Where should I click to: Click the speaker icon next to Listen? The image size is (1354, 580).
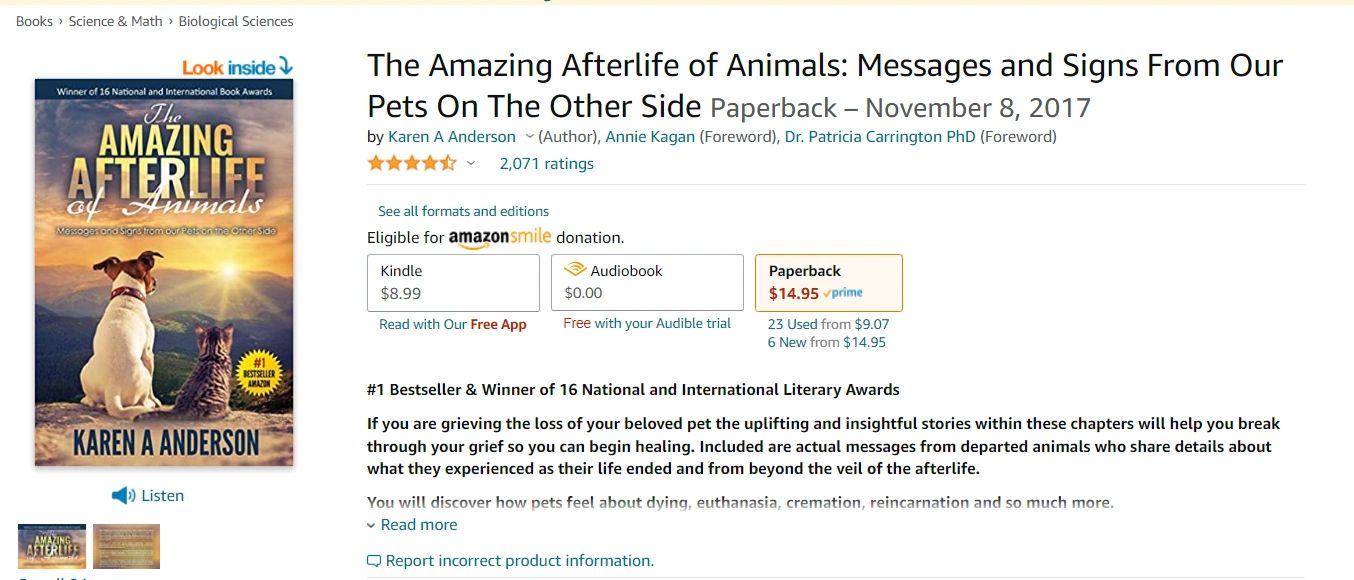[123, 496]
